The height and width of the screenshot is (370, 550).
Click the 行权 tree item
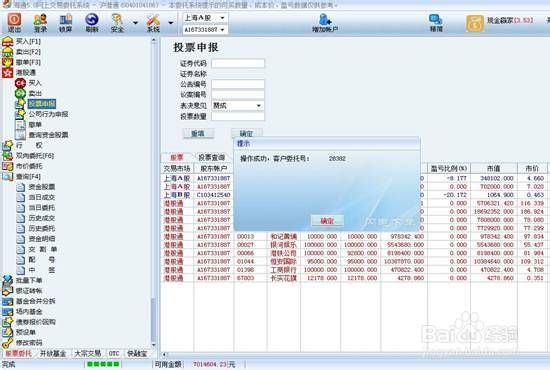click(x=29, y=145)
